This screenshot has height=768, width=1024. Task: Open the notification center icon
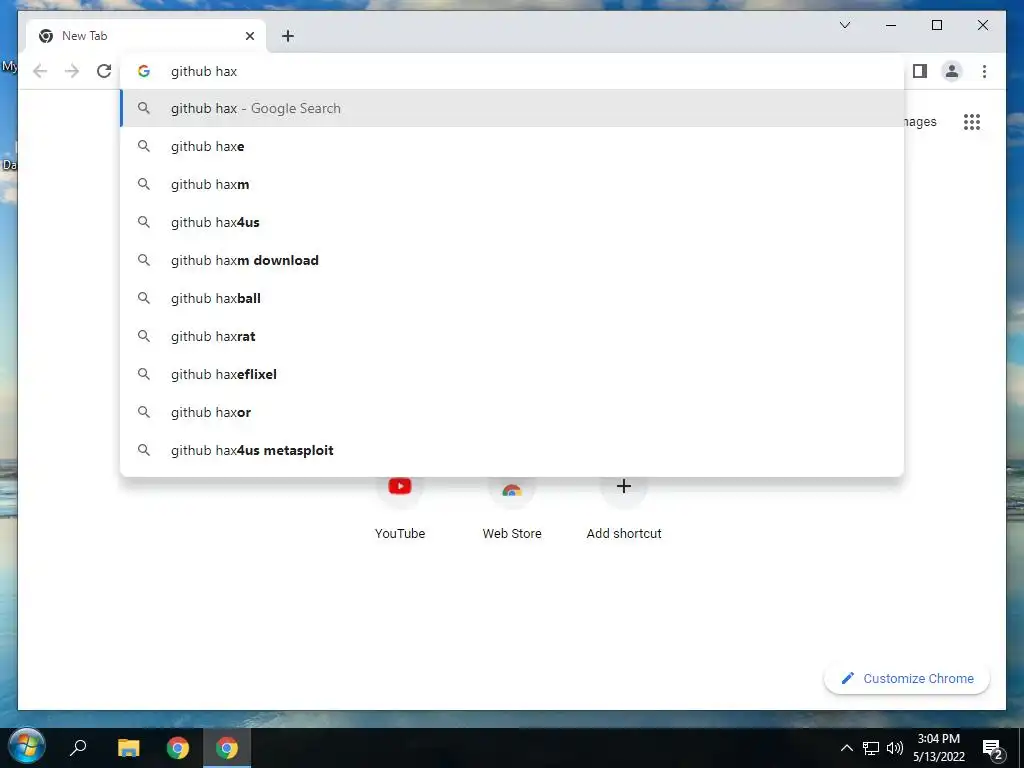993,749
